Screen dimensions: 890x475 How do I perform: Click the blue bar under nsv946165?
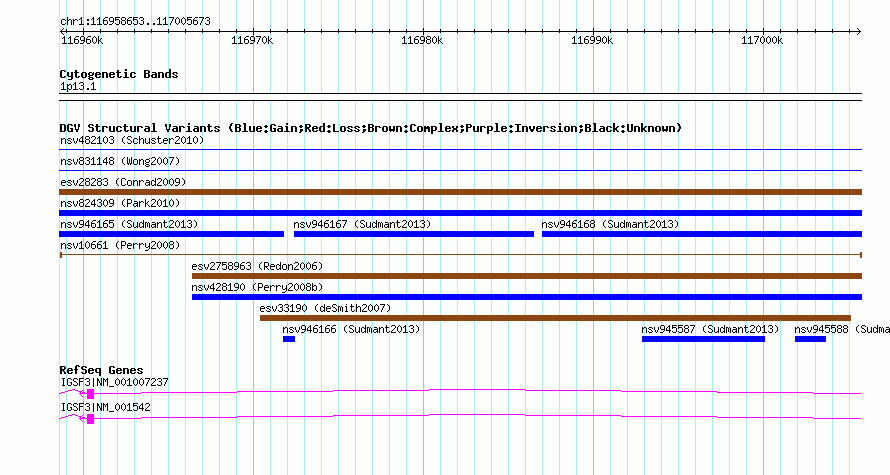(x=171, y=234)
